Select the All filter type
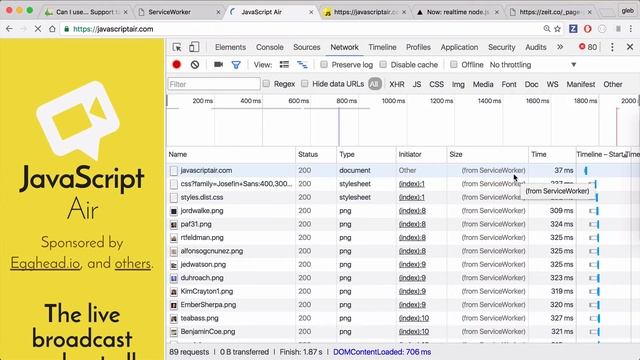640x360 pixels. (374, 84)
